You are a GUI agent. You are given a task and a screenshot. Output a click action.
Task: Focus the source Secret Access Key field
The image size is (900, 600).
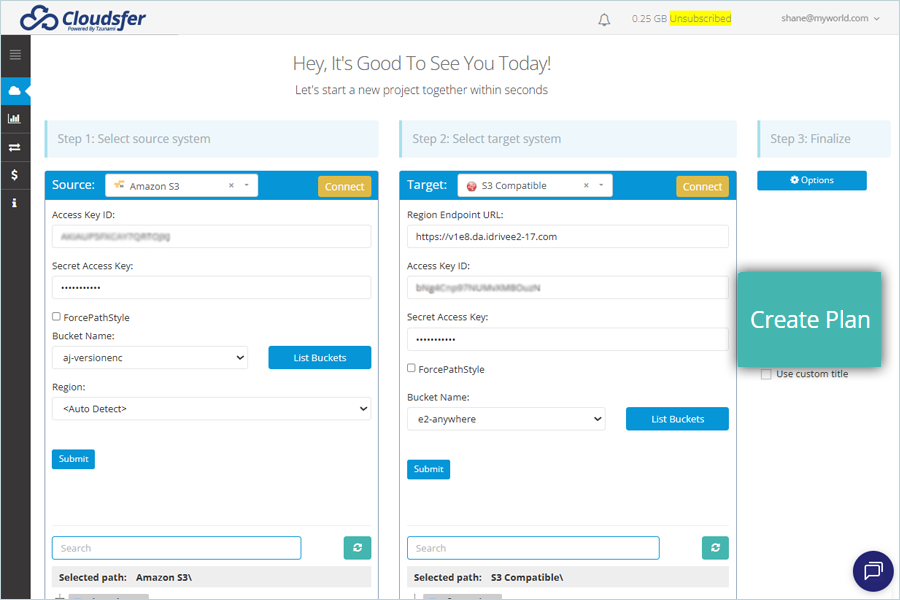coord(211,288)
